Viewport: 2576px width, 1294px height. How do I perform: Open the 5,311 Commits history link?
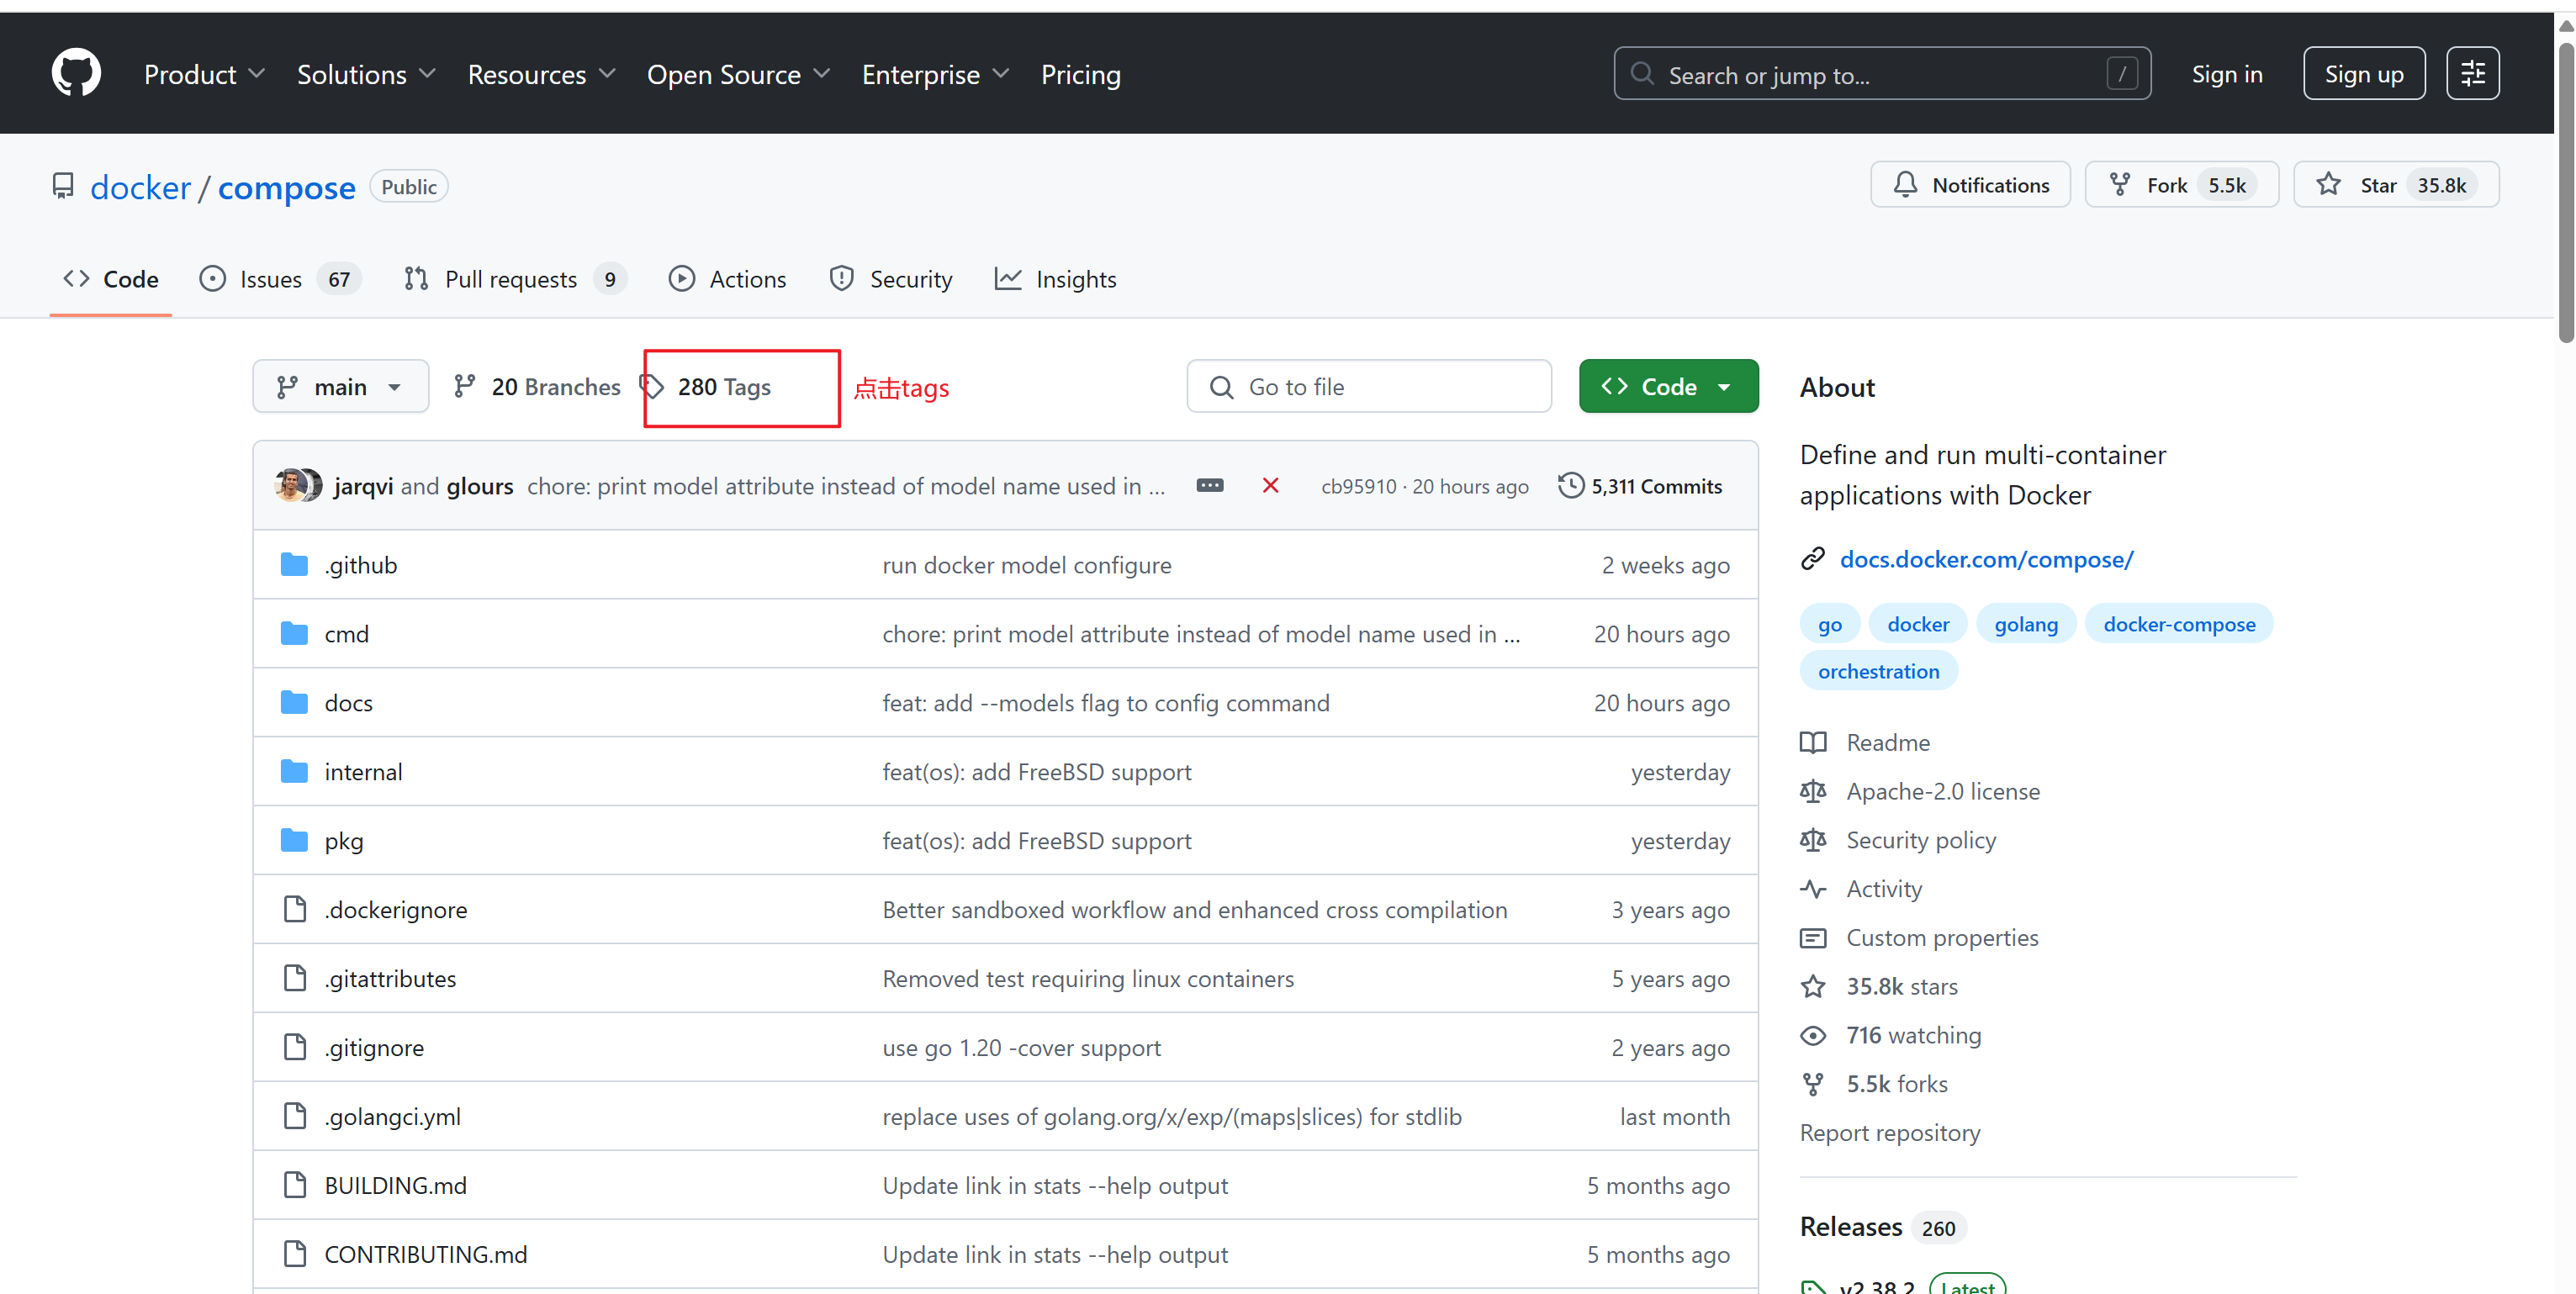point(1640,486)
